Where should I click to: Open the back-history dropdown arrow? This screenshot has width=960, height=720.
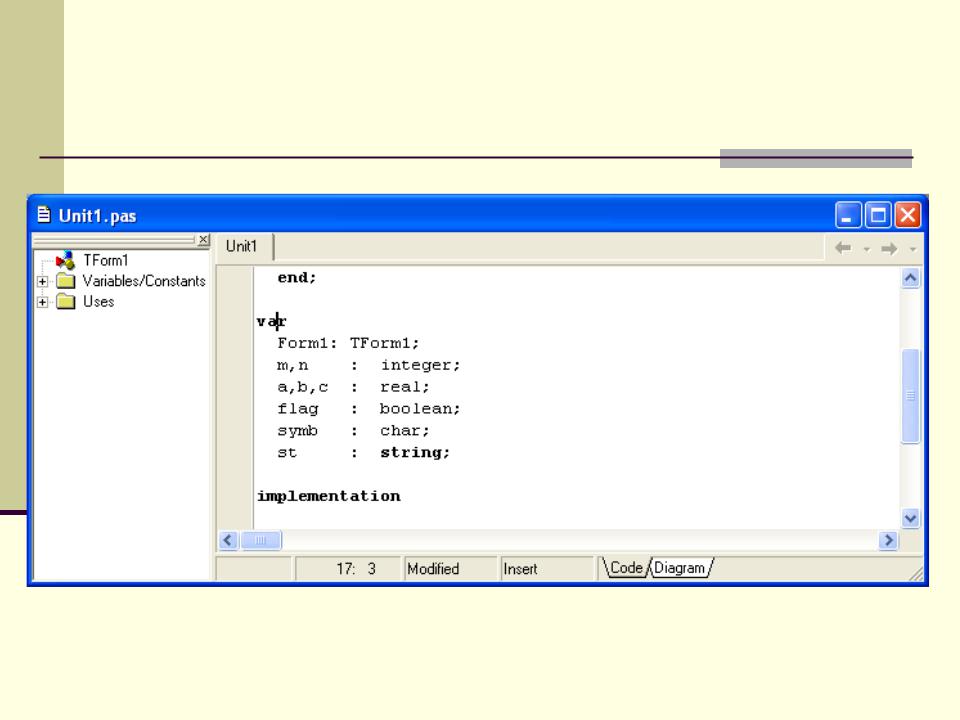coord(866,249)
